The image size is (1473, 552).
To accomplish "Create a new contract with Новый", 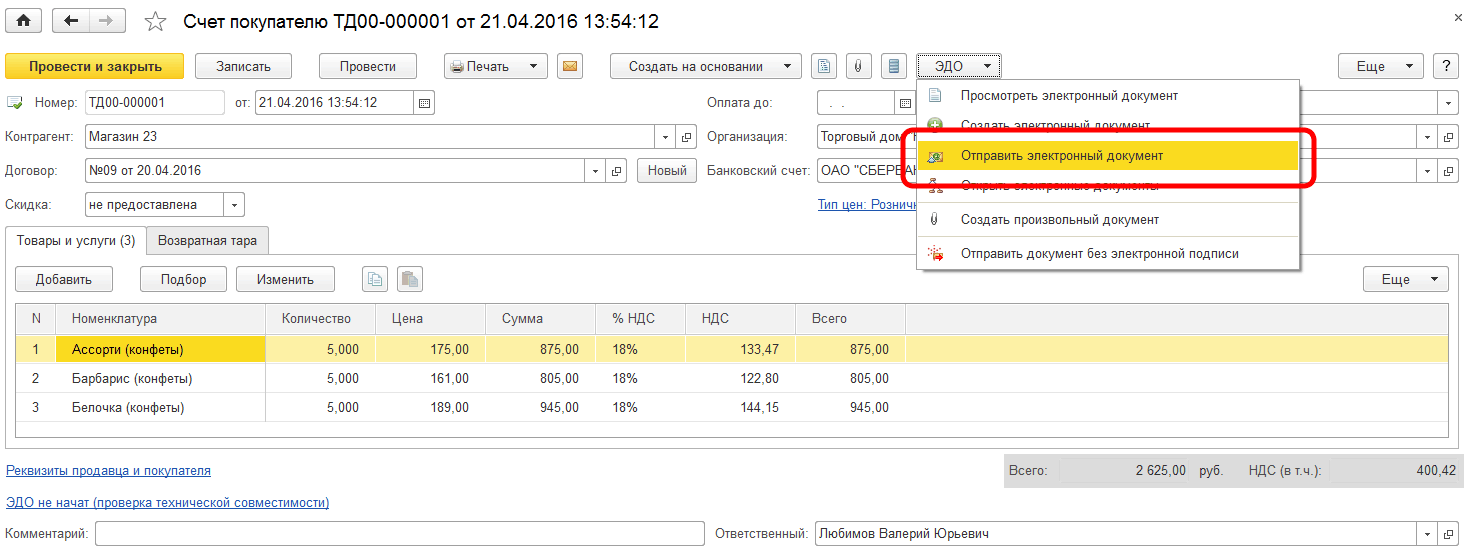I will coord(667,171).
